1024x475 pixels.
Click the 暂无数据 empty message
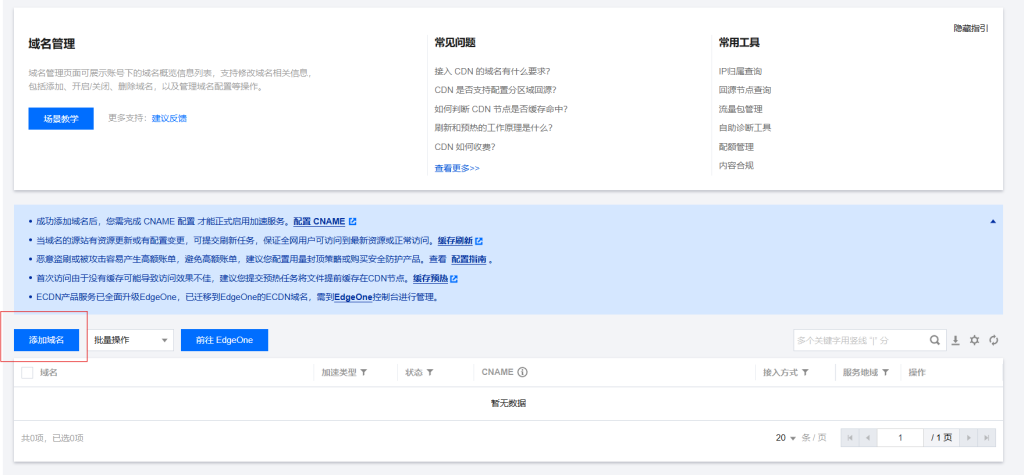point(508,403)
